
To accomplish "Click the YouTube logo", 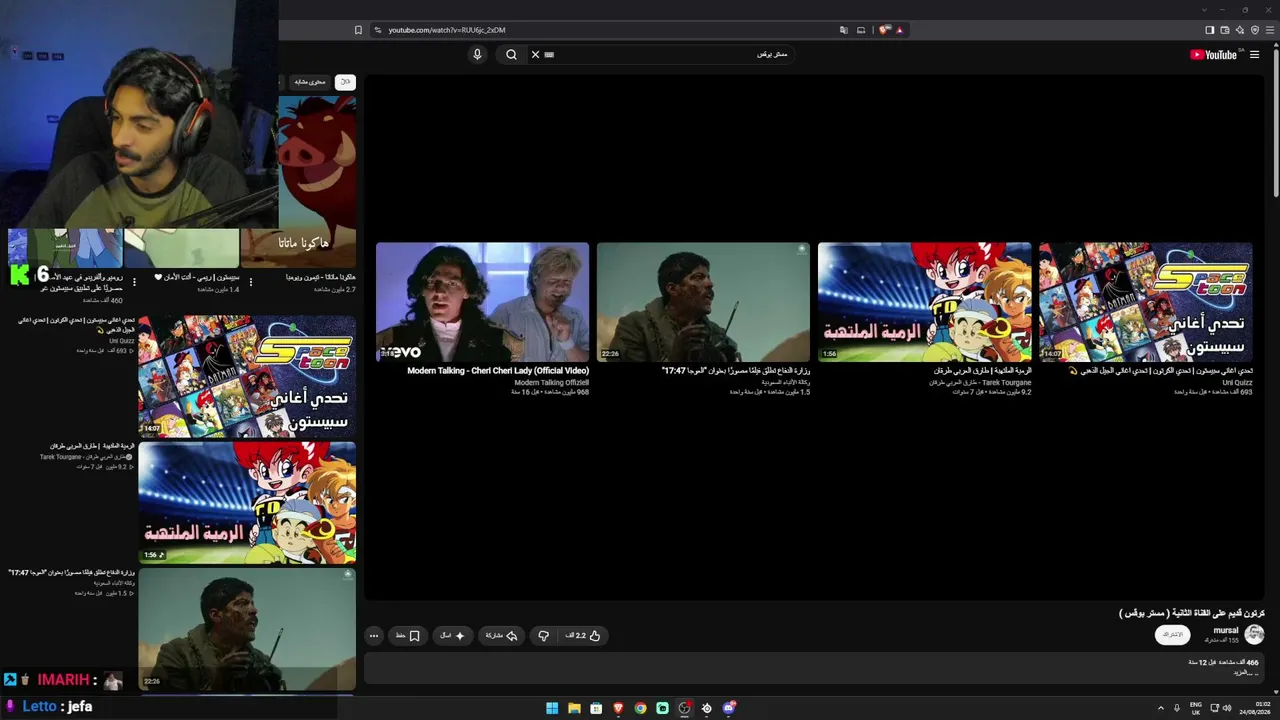I will click(x=1213, y=55).
